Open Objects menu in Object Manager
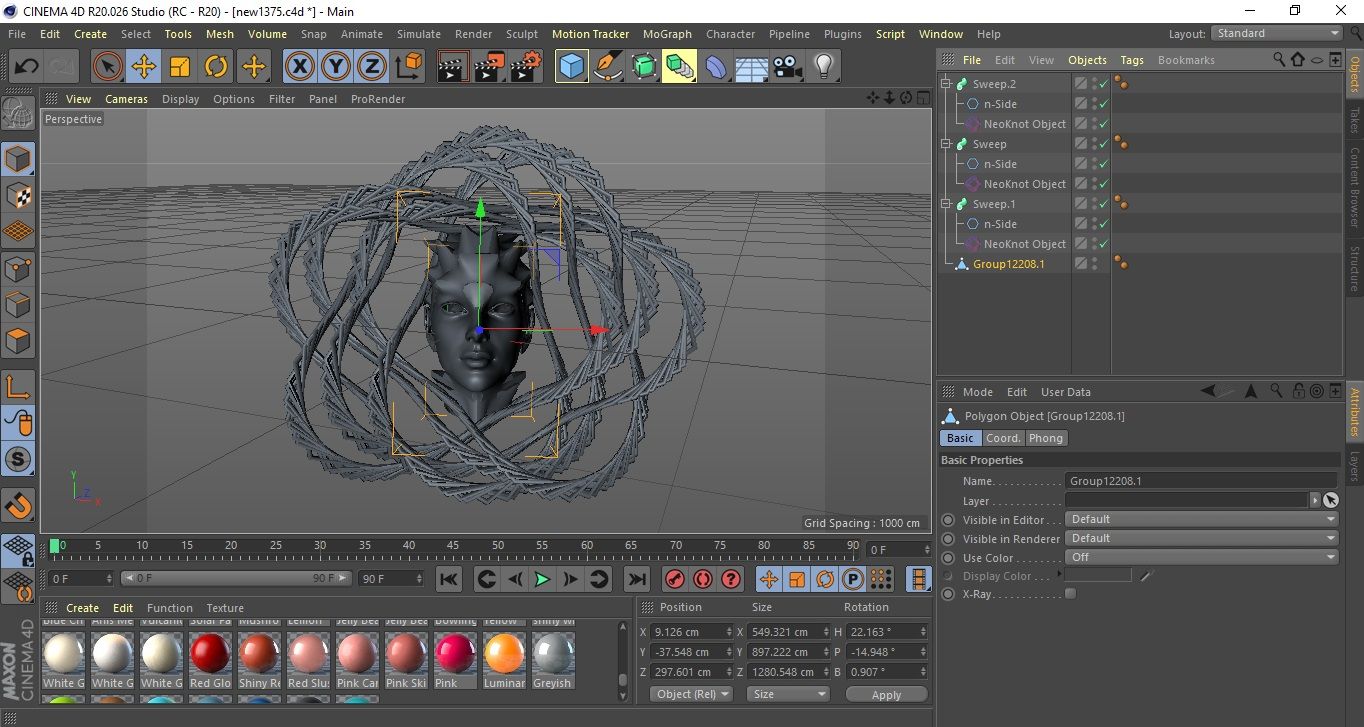Viewport: 1364px width, 727px height. click(x=1087, y=60)
